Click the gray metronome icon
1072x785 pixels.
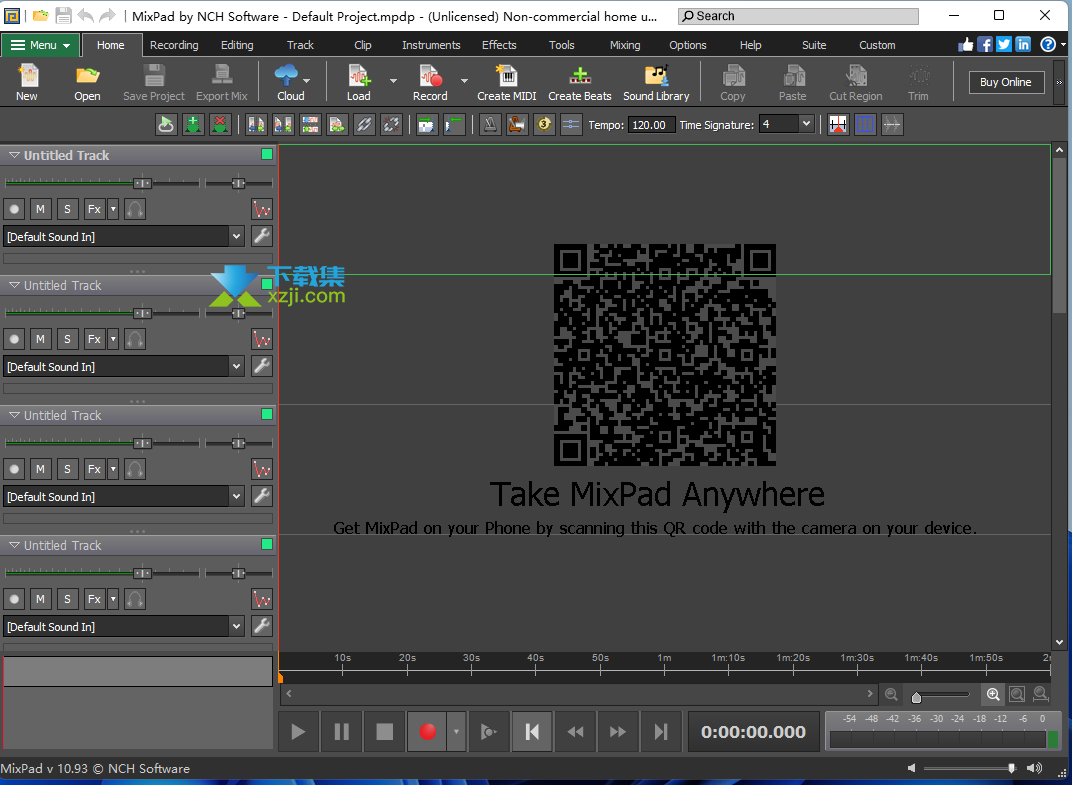click(x=490, y=124)
